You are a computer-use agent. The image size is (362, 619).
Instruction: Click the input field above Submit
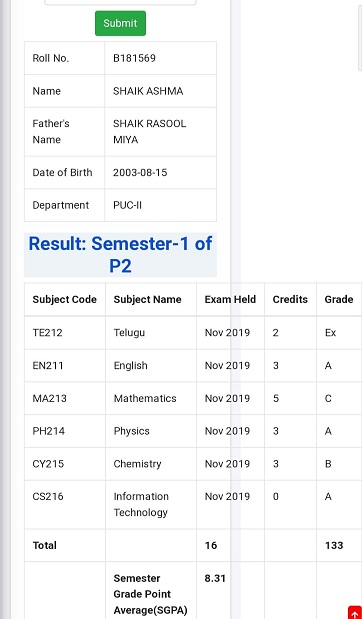(120, 2)
